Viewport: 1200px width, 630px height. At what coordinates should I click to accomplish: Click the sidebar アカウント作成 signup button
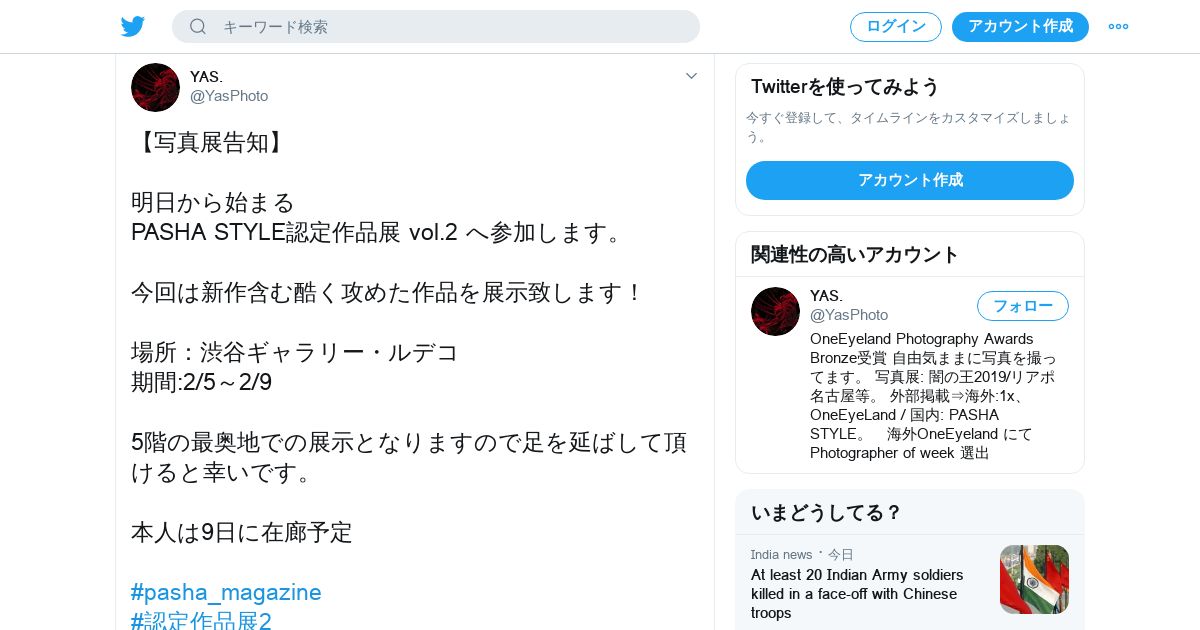click(910, 180)
